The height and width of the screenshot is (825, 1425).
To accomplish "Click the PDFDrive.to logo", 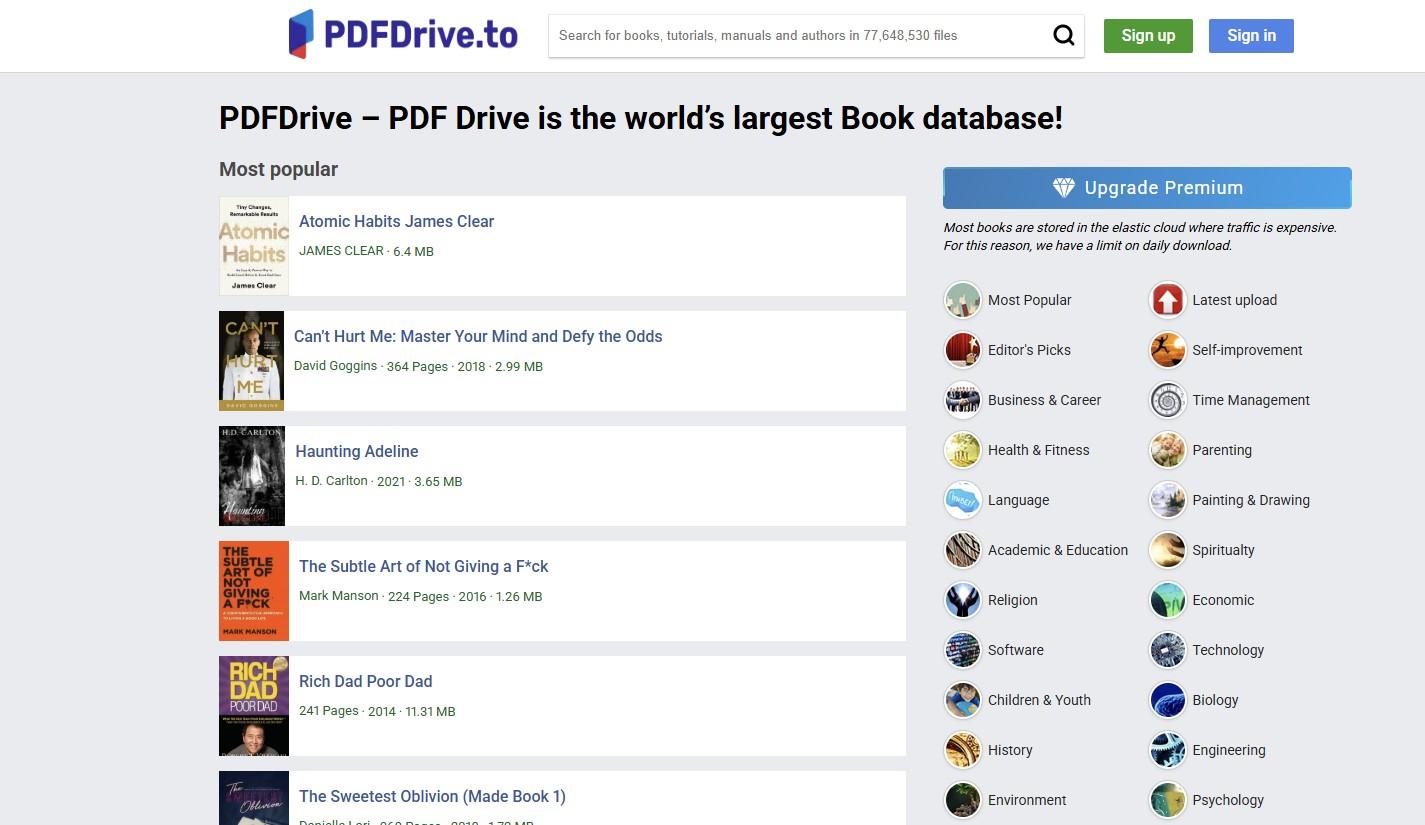I will [x=403, y=35].
